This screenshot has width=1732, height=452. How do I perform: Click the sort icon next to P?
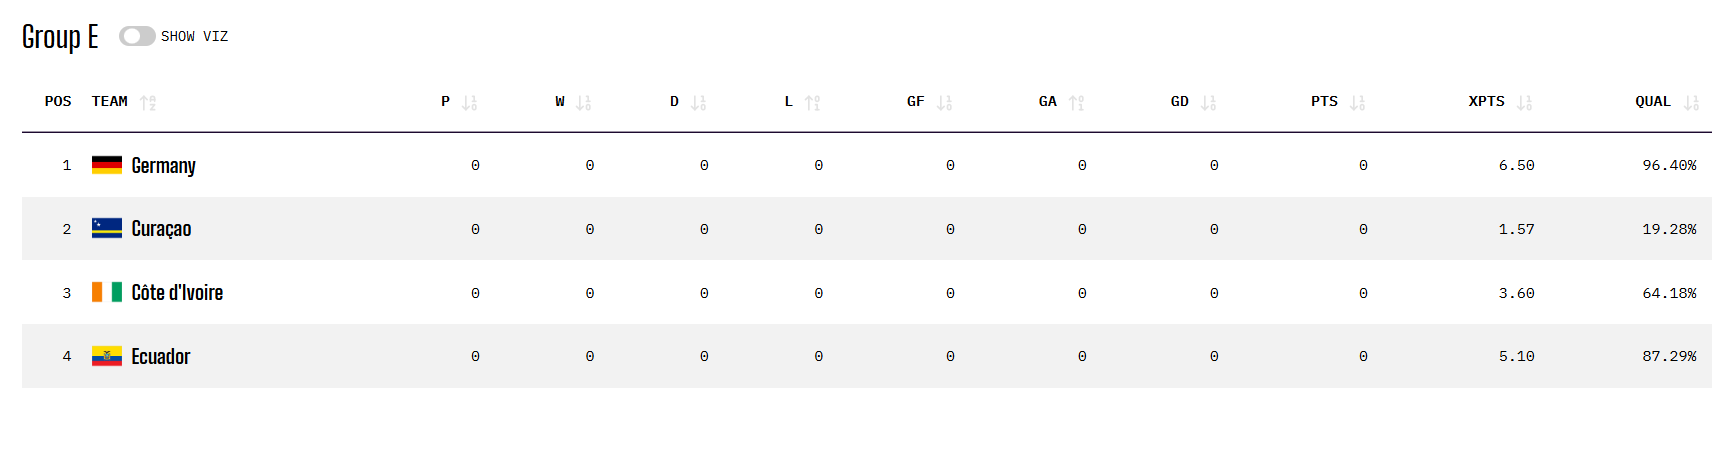point(469,102)
